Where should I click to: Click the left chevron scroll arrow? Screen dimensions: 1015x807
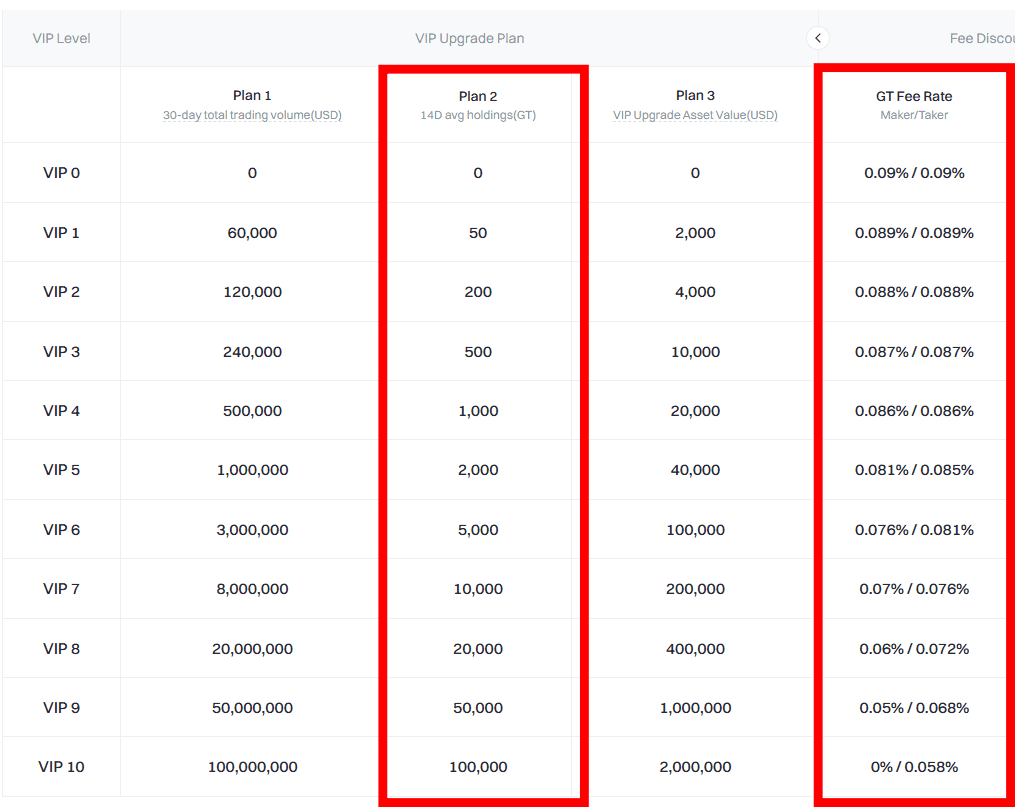tap(818, 38)
